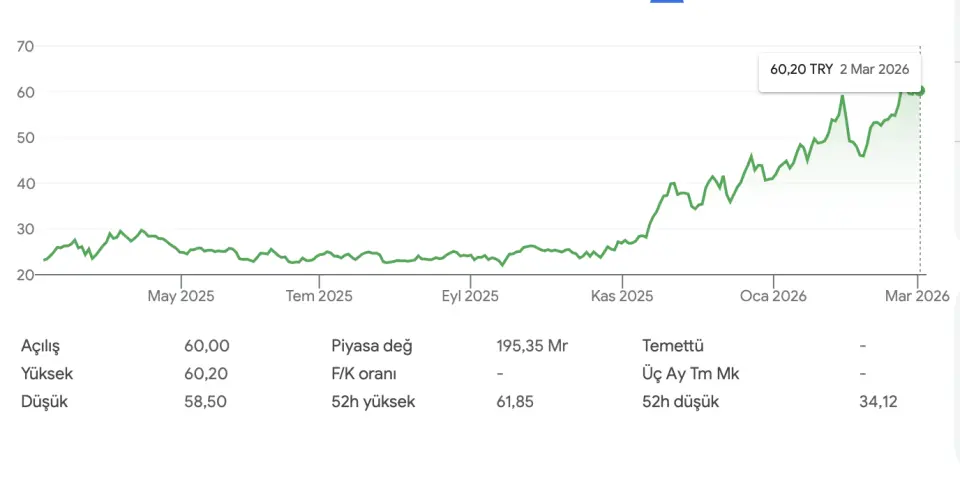Click the 52h düşük stat label
The height and width of the screenshot is (488, 960).
pyautogui.click(x=680, y=402)
